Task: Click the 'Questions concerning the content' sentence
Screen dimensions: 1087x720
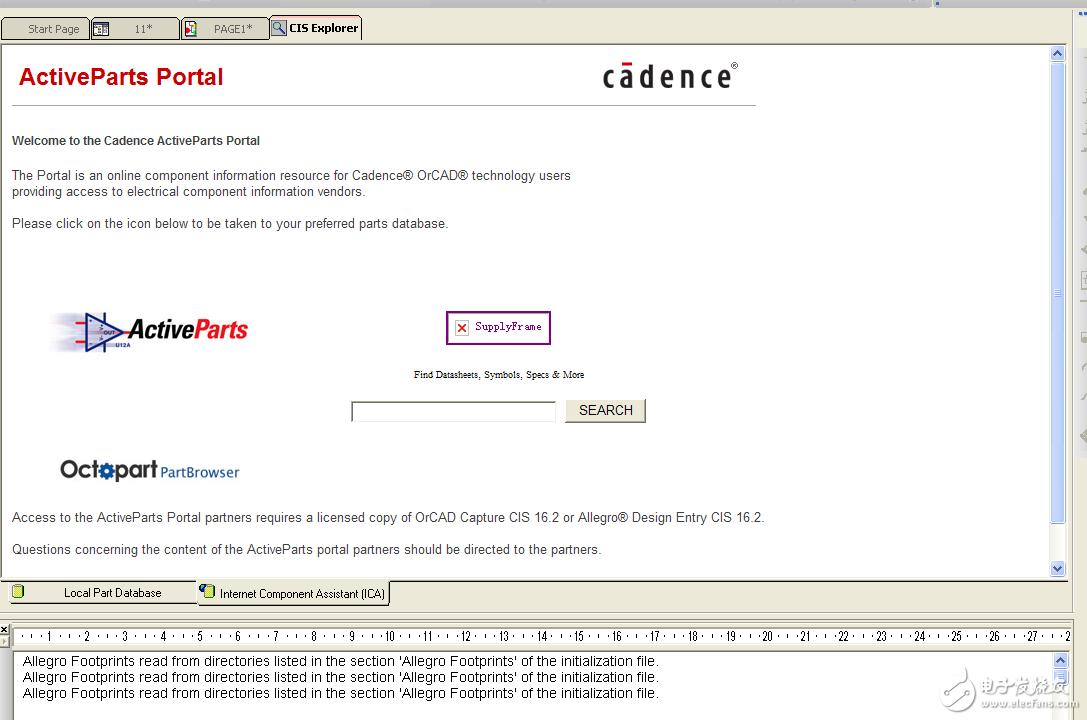Action: (x=306, y=550)
